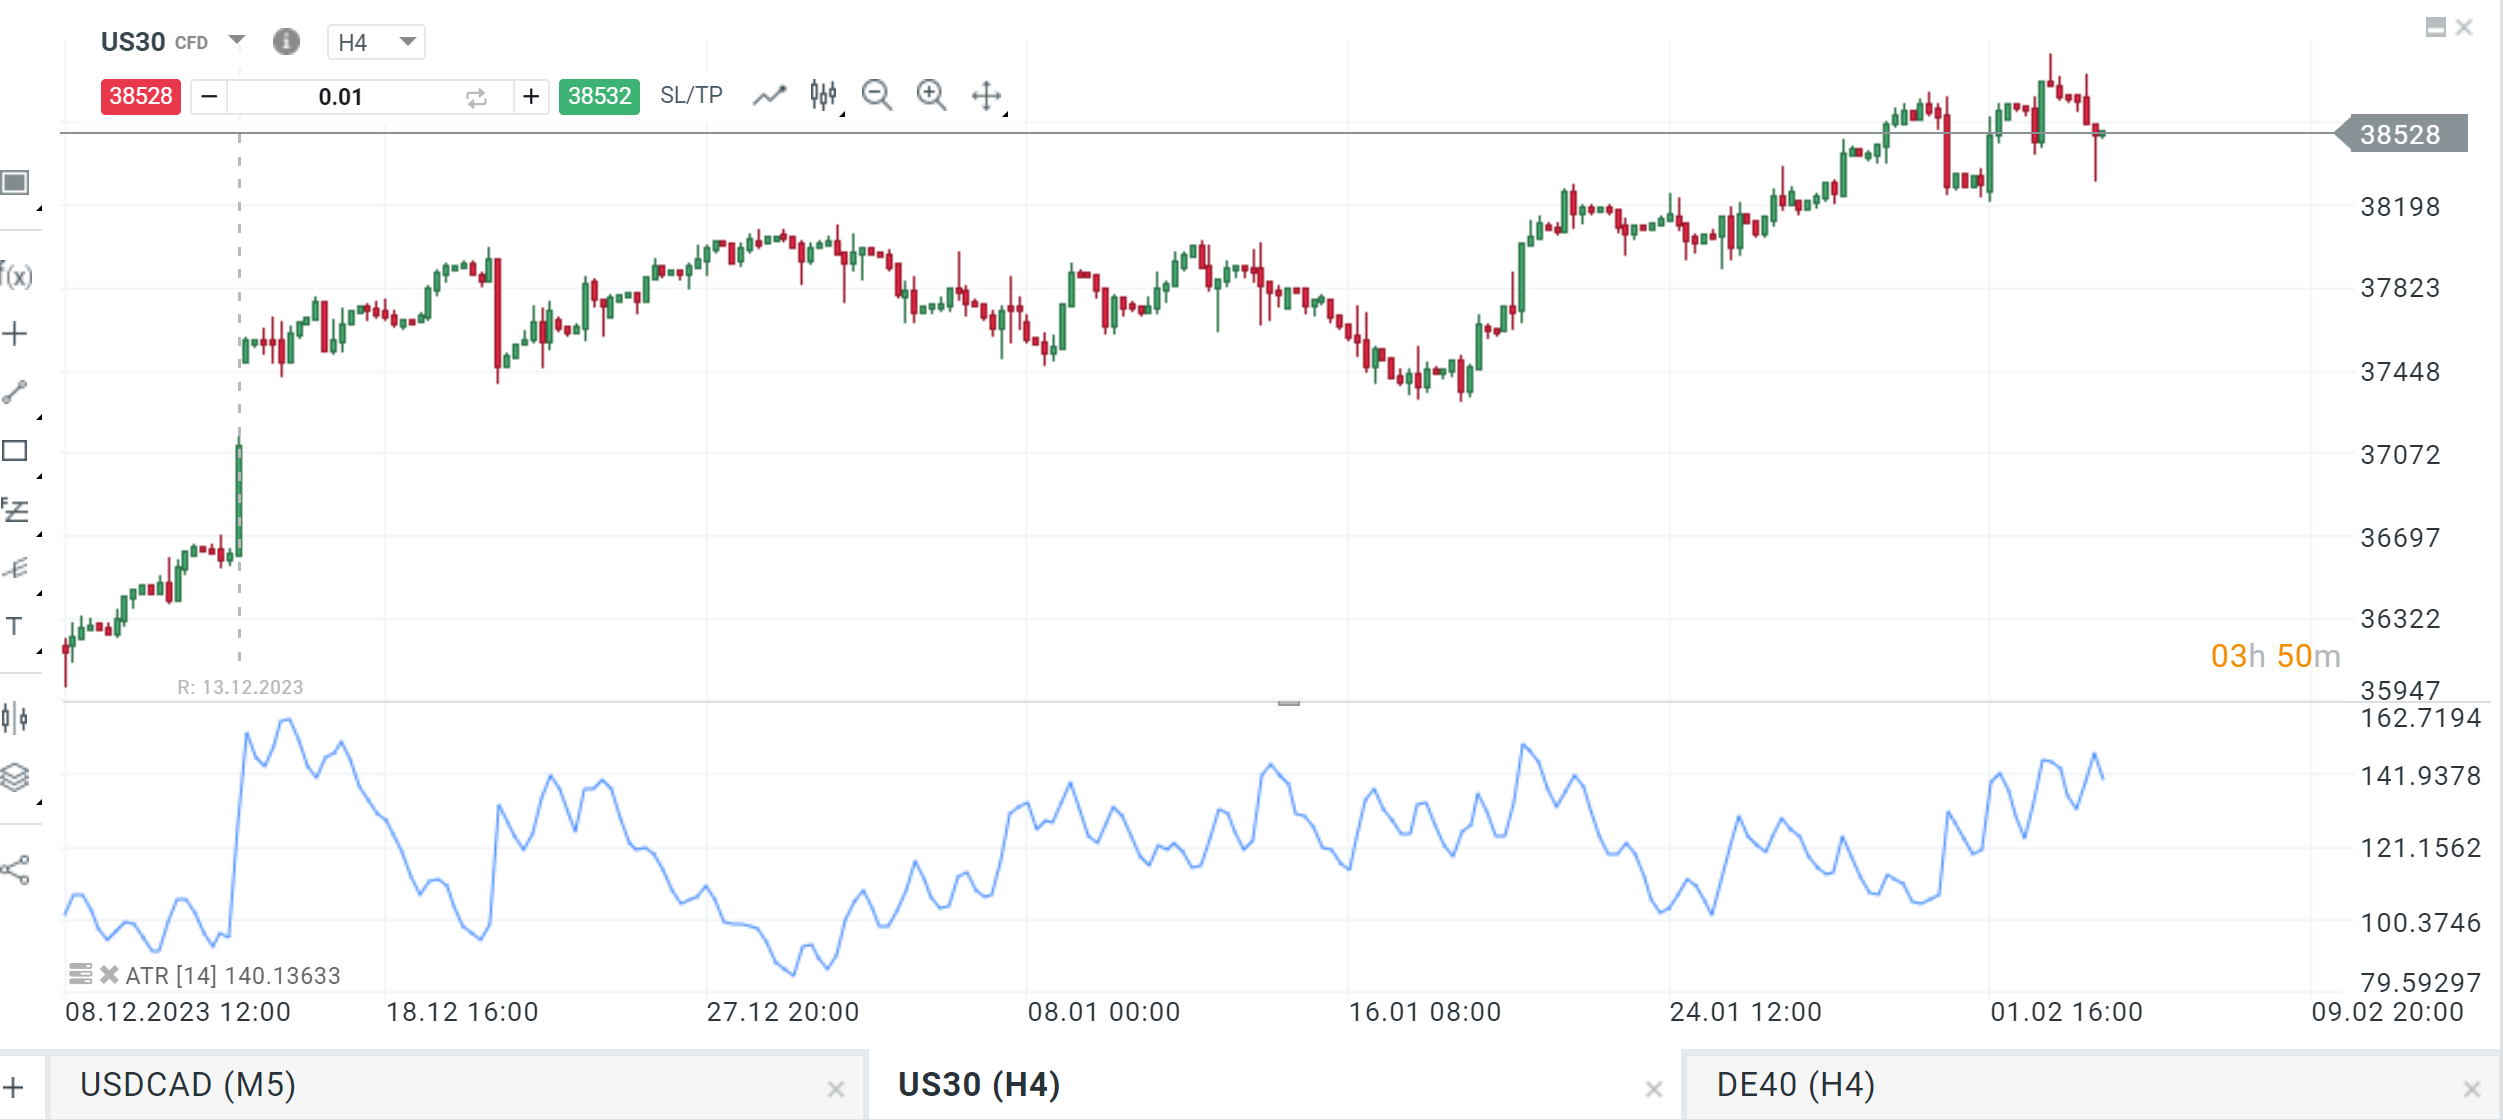Click the share chart icon
Screen dimensions: 2503x1120
[x=15, y=870]
